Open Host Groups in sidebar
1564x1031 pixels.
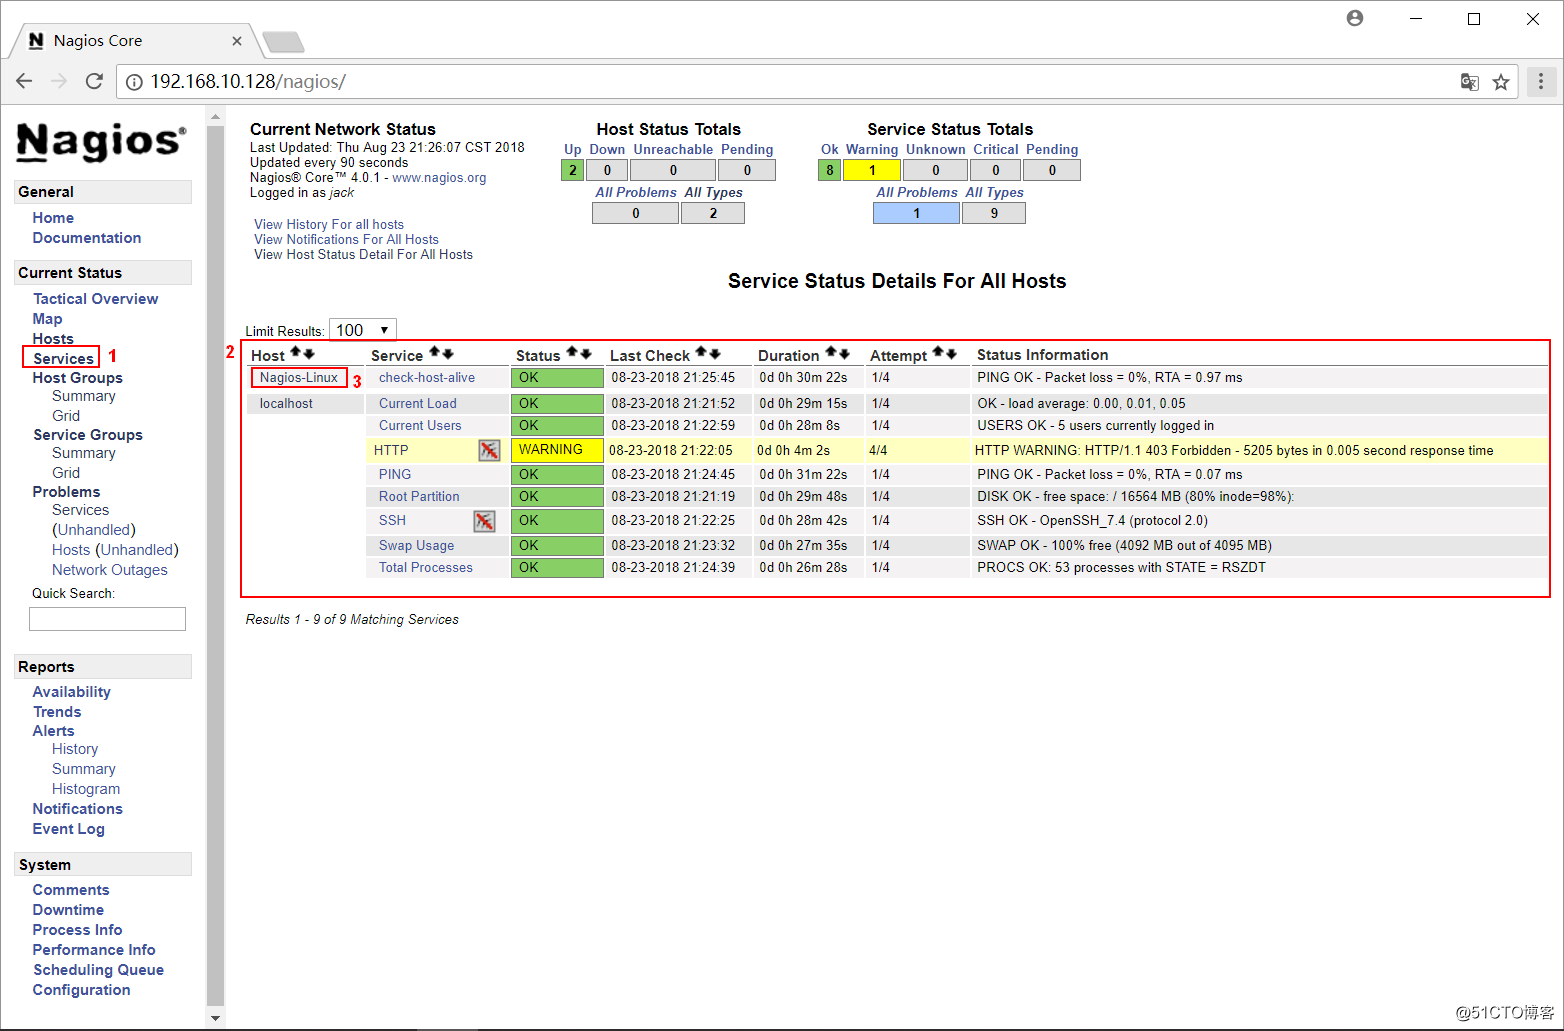77,378
